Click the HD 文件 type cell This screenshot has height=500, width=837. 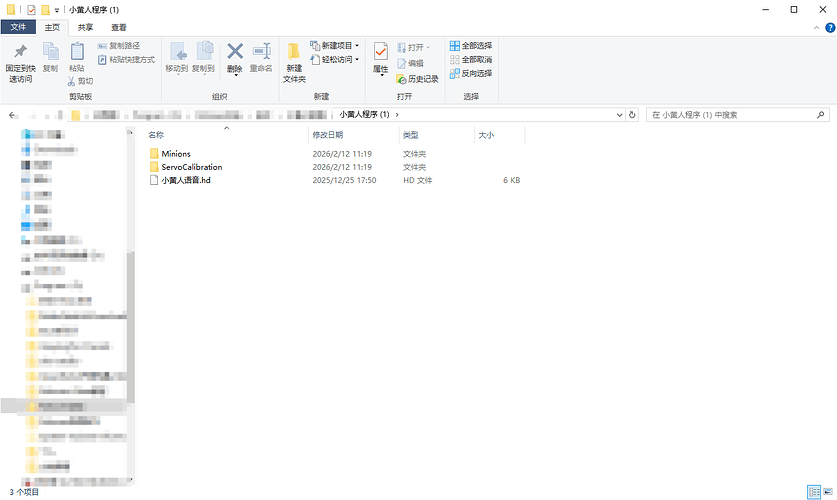point(417,180)
